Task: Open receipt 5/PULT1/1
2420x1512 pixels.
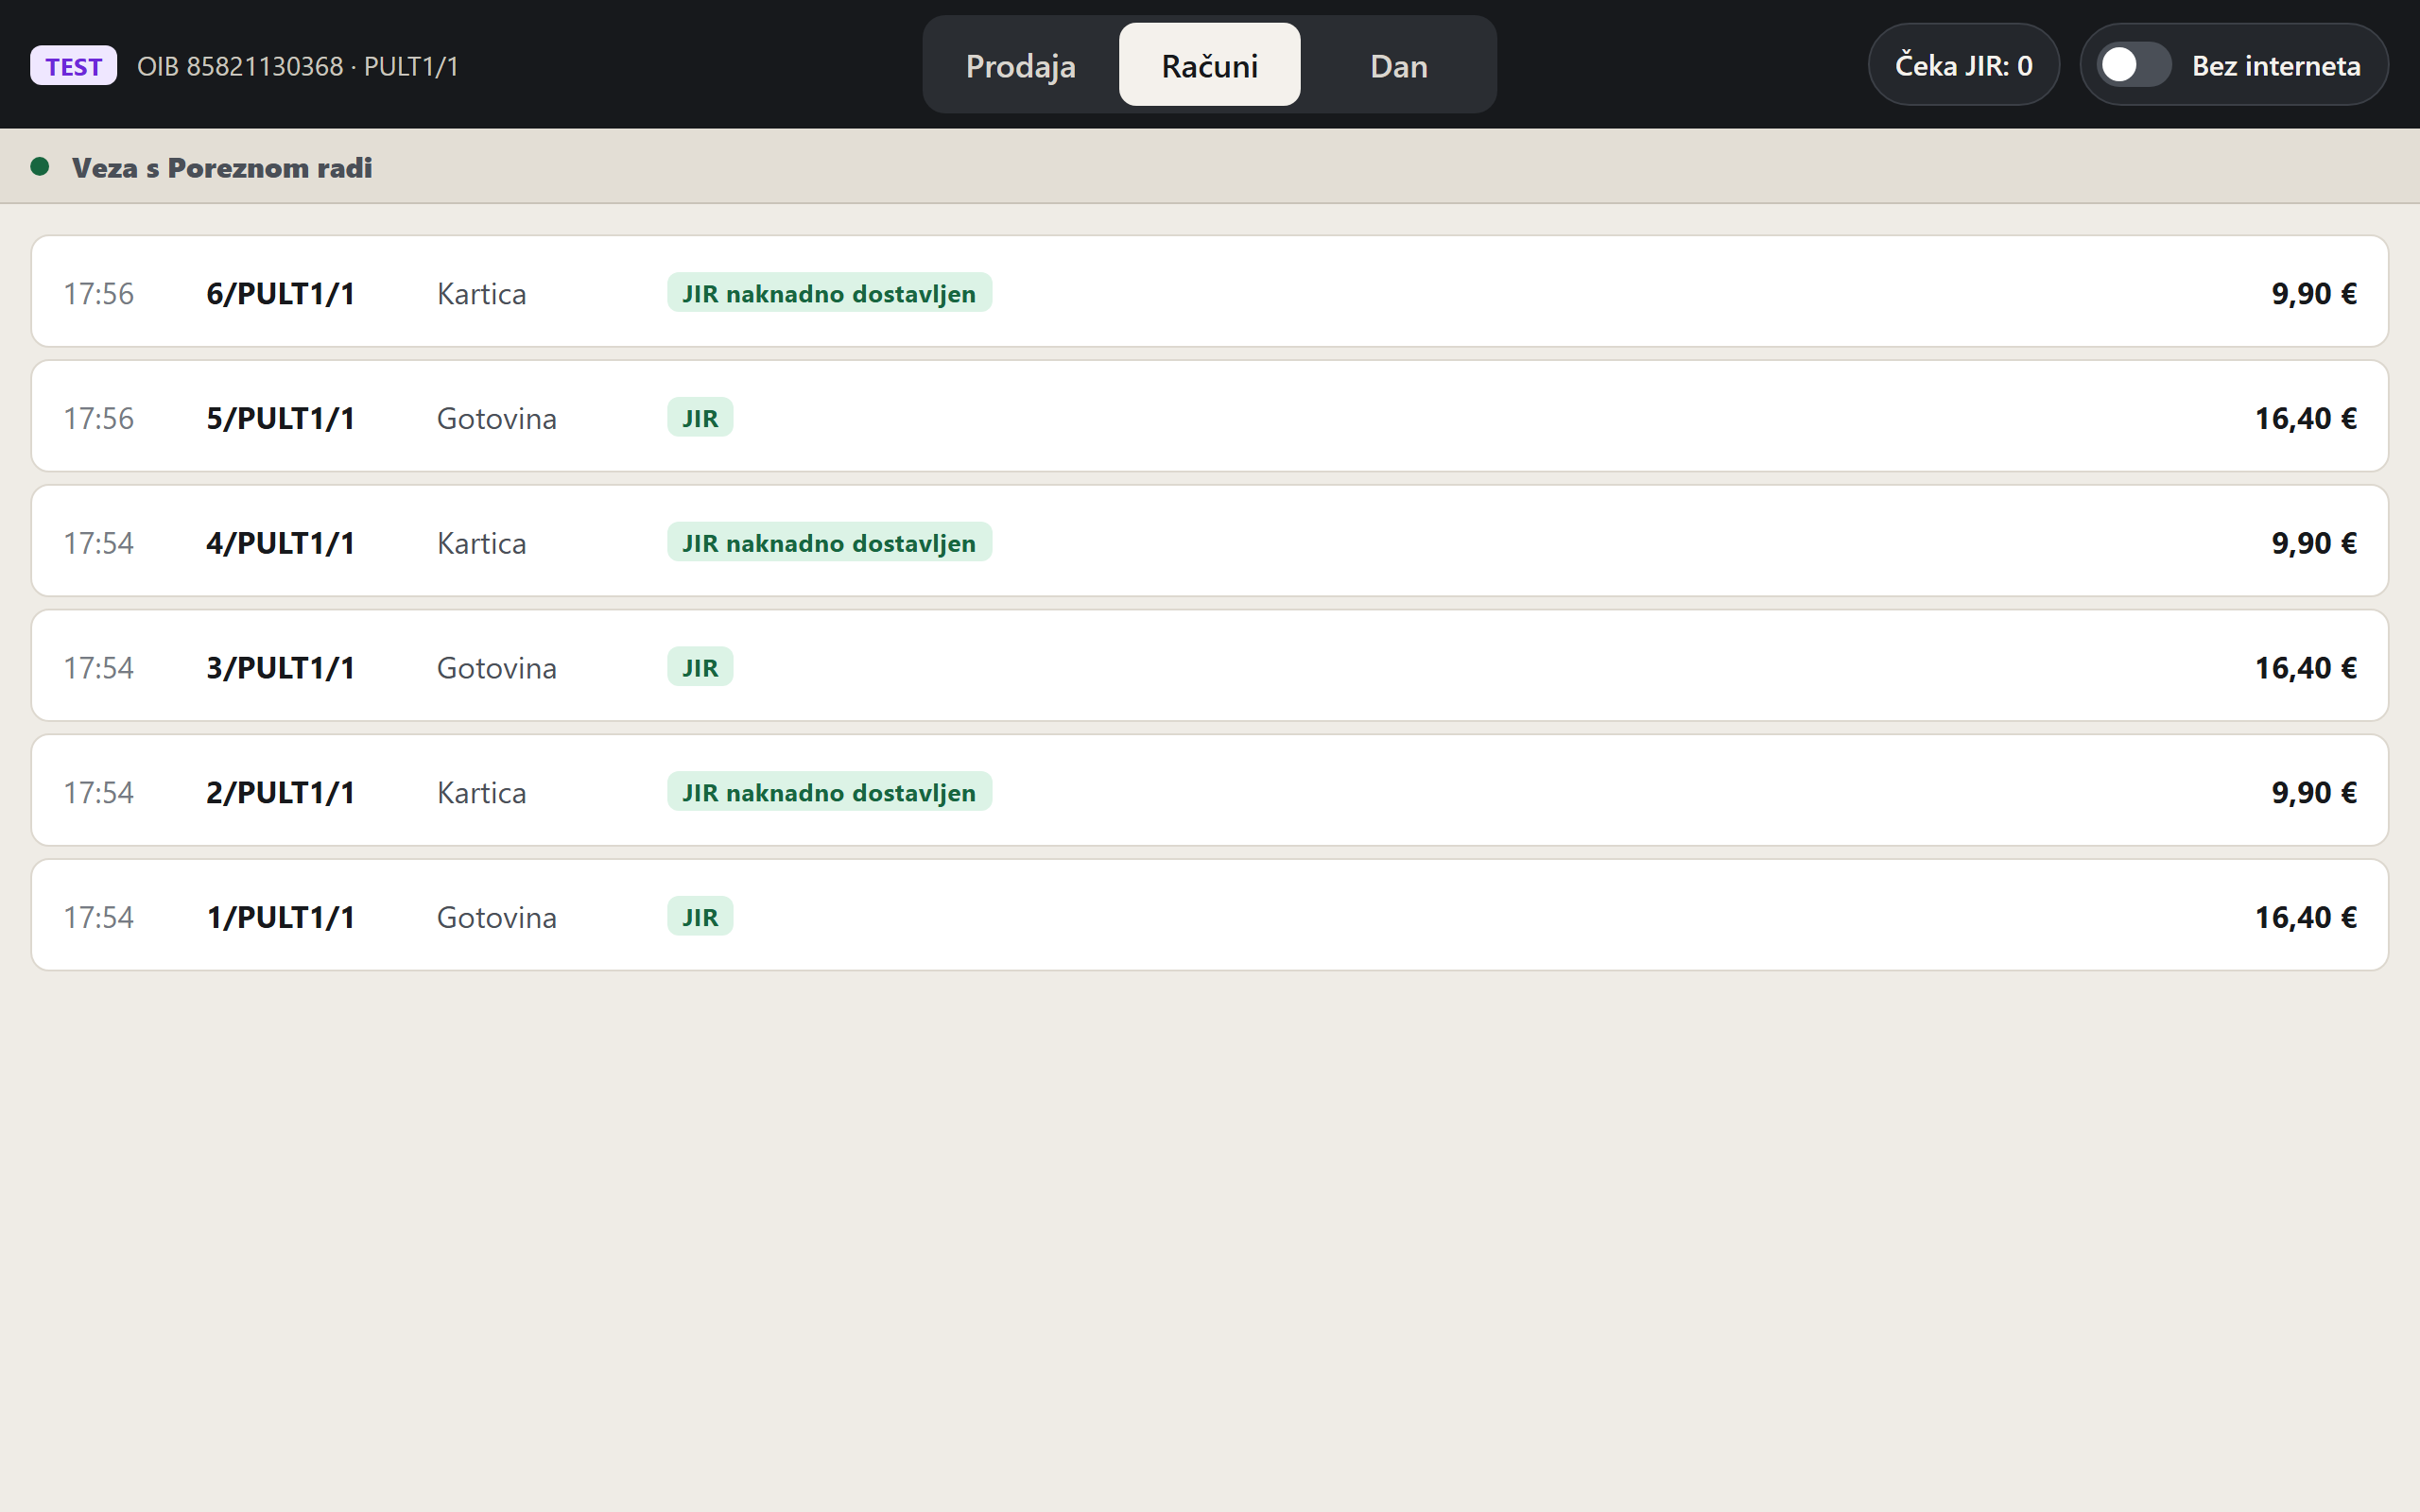Action: click(x=1209, y=417)
